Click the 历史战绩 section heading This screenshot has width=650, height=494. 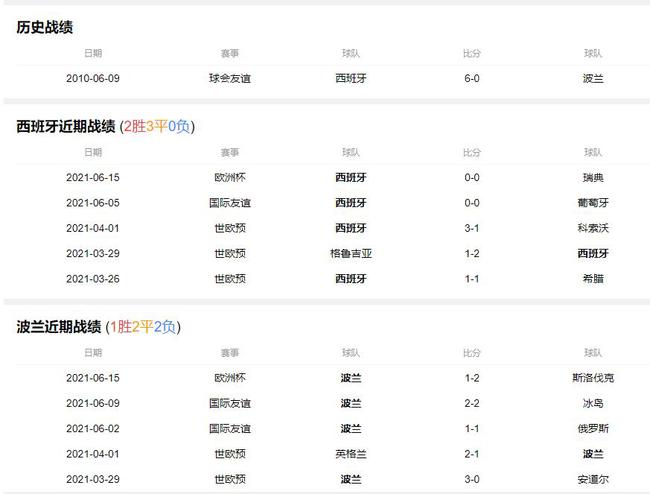pyautogui.click(x=45, y=27)
